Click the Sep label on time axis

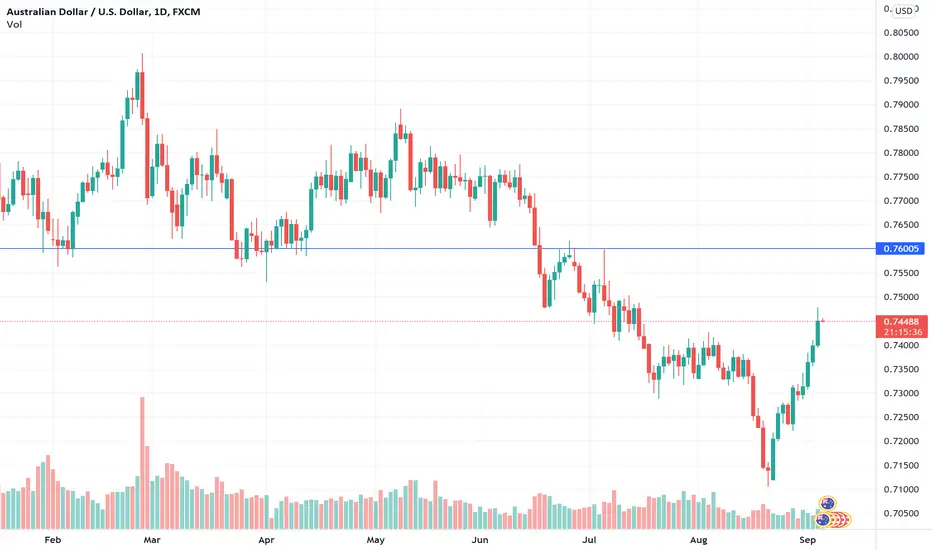pyautogui.click(x=807, y=540)
